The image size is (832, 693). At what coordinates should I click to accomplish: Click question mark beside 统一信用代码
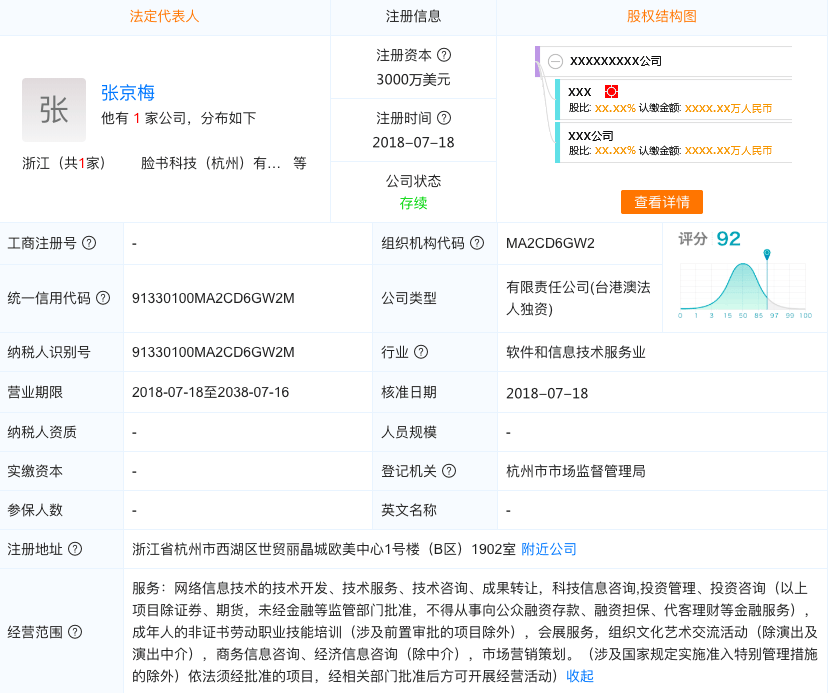click(103, 298)
